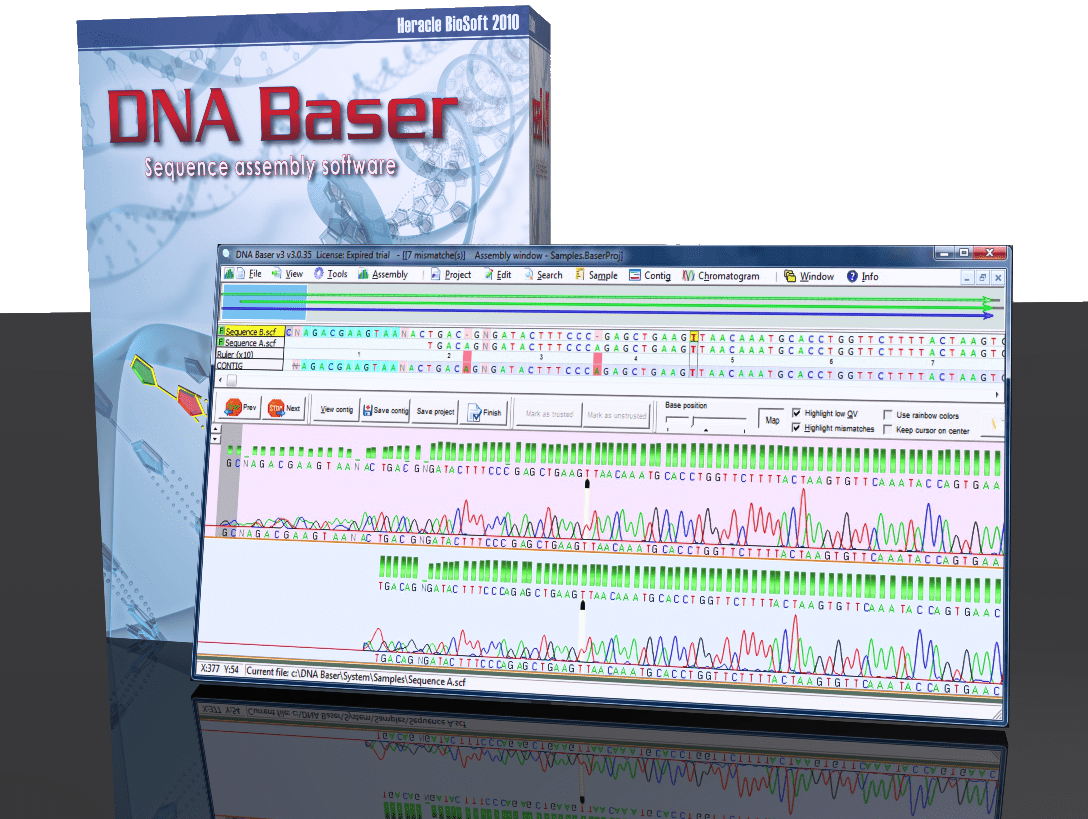This screenshot has height=819, width=1088.
Task: Click the DNA Baser title bar app icon
Action: 226,254
